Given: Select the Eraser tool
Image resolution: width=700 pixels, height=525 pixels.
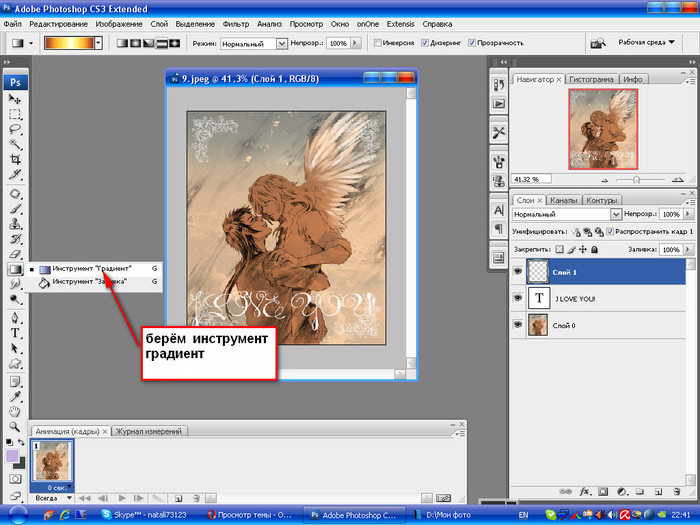Looking at the screenshot, I should (15, 254).
